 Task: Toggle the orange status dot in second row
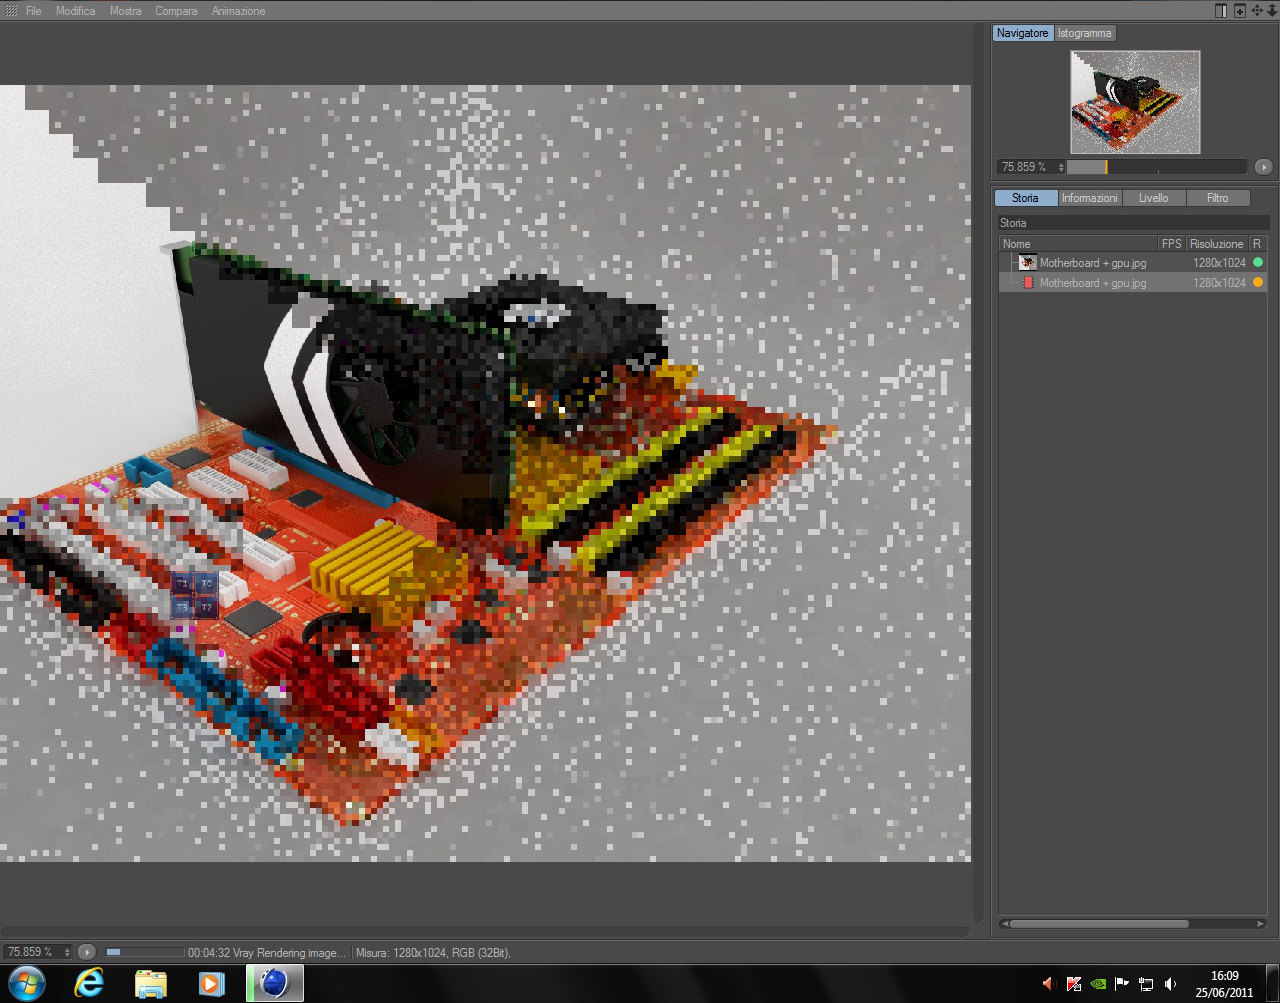1258,282
